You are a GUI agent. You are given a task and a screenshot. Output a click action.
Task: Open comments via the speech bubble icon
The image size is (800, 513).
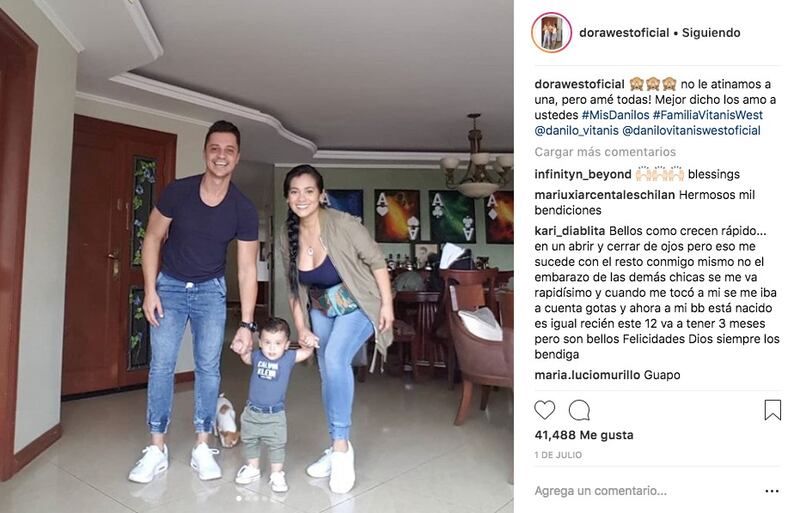coord(579,410)
